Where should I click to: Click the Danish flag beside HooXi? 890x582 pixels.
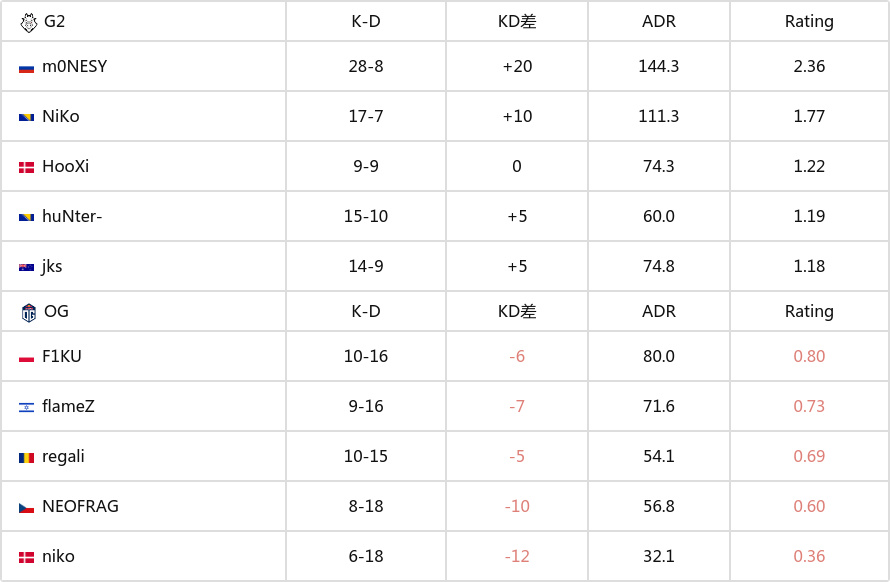(x=27, y=168)
